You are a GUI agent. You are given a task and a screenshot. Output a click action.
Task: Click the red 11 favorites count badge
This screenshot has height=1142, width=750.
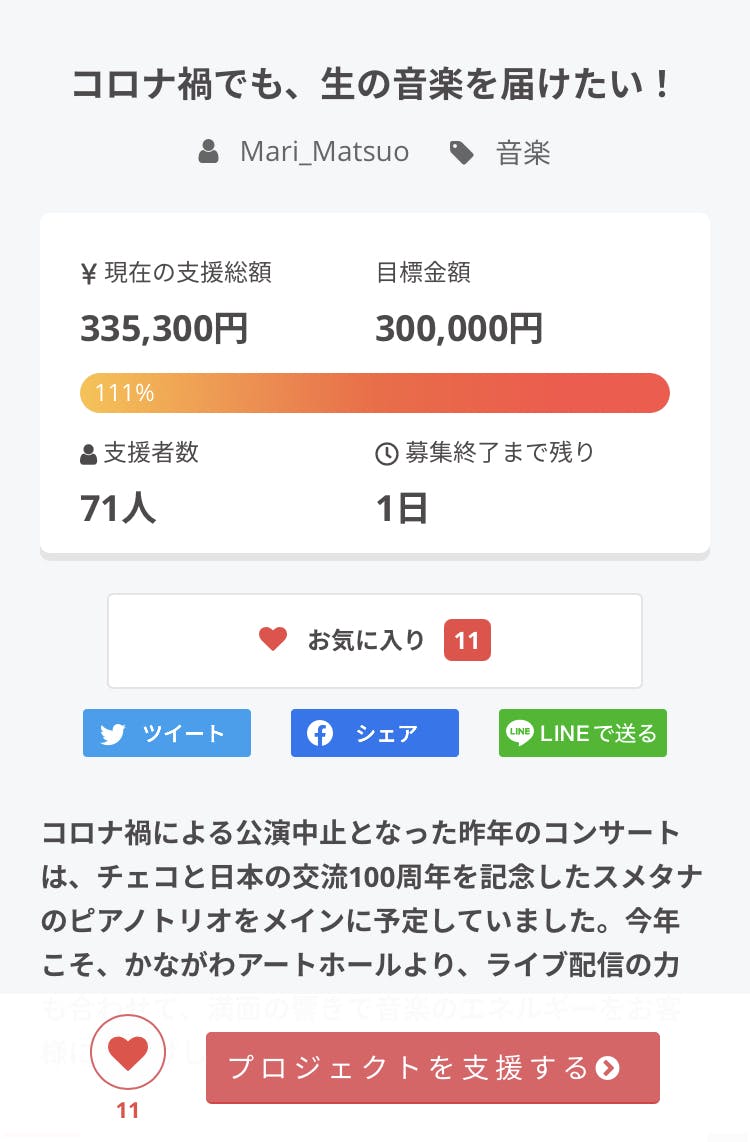coord(467,640)
